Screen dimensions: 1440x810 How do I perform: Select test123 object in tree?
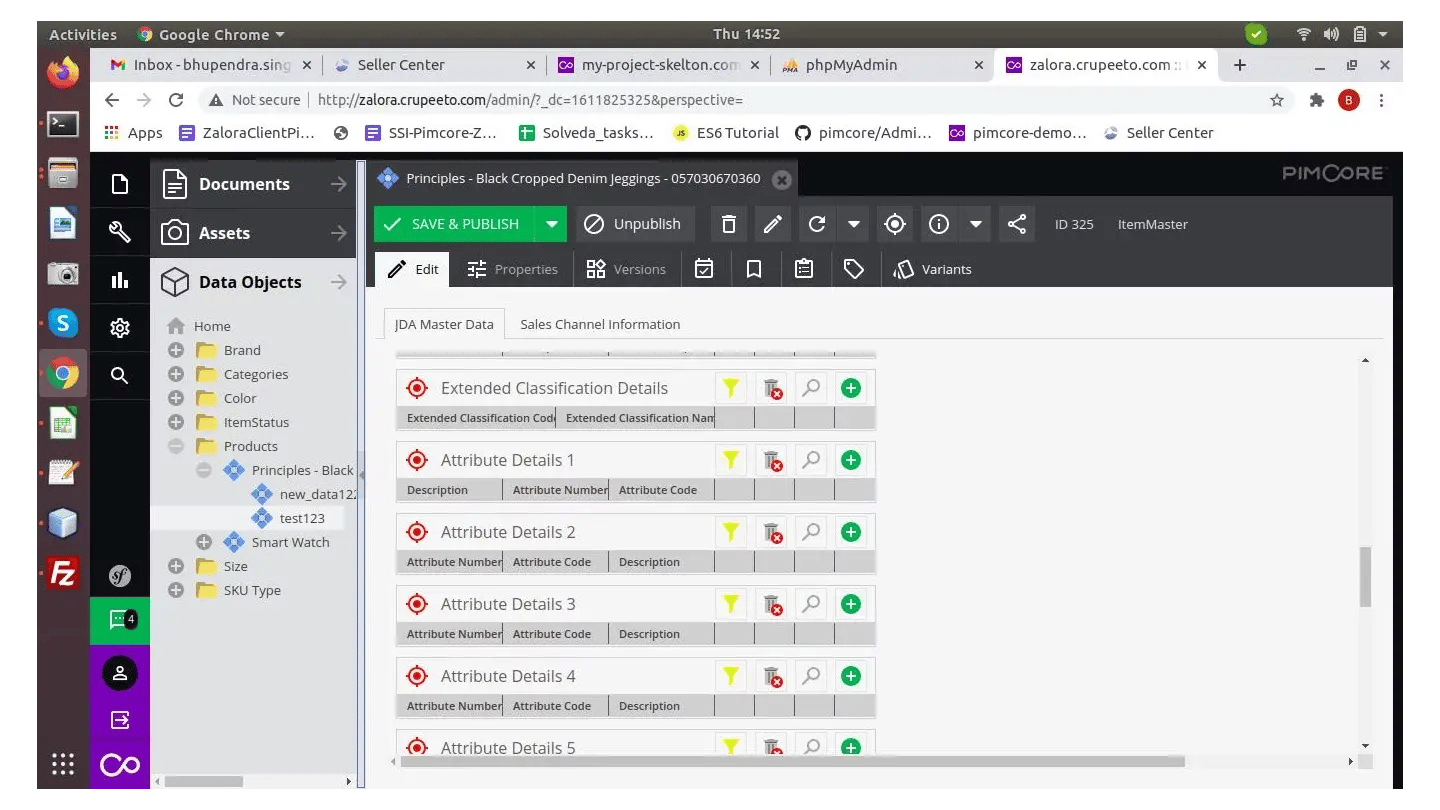point(301,518)
